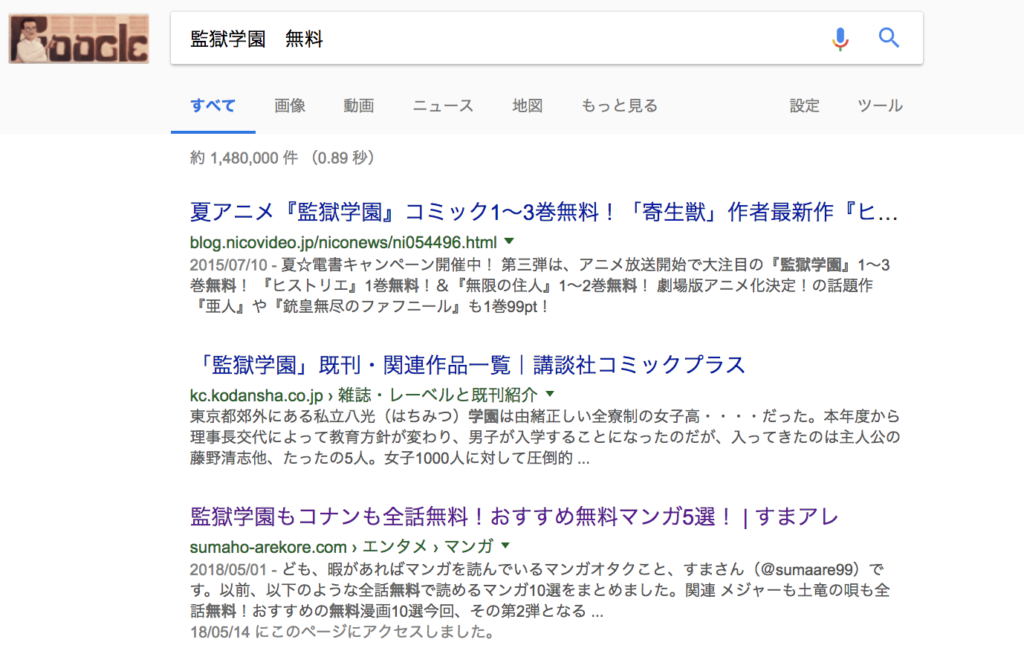
Task: Click the Google doodle logo
Action: [x=79, y=39]
